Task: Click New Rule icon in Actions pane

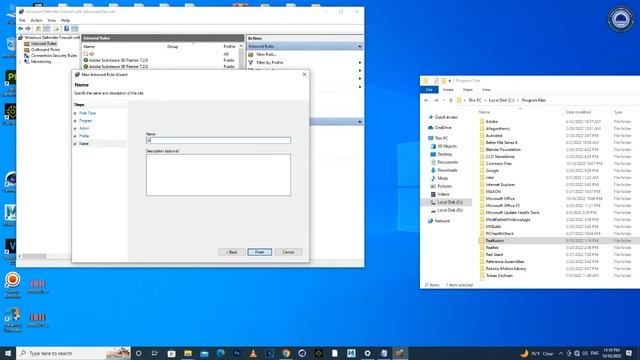Action: click(251, 54)
